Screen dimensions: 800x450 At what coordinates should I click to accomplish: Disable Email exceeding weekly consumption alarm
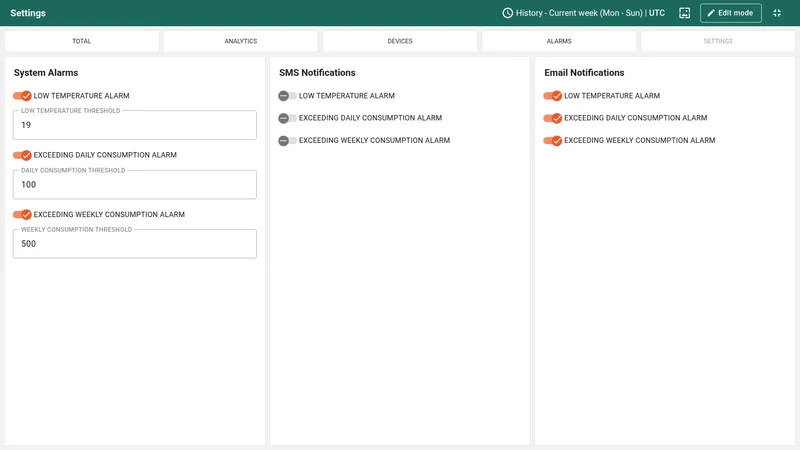click(553, 140)
